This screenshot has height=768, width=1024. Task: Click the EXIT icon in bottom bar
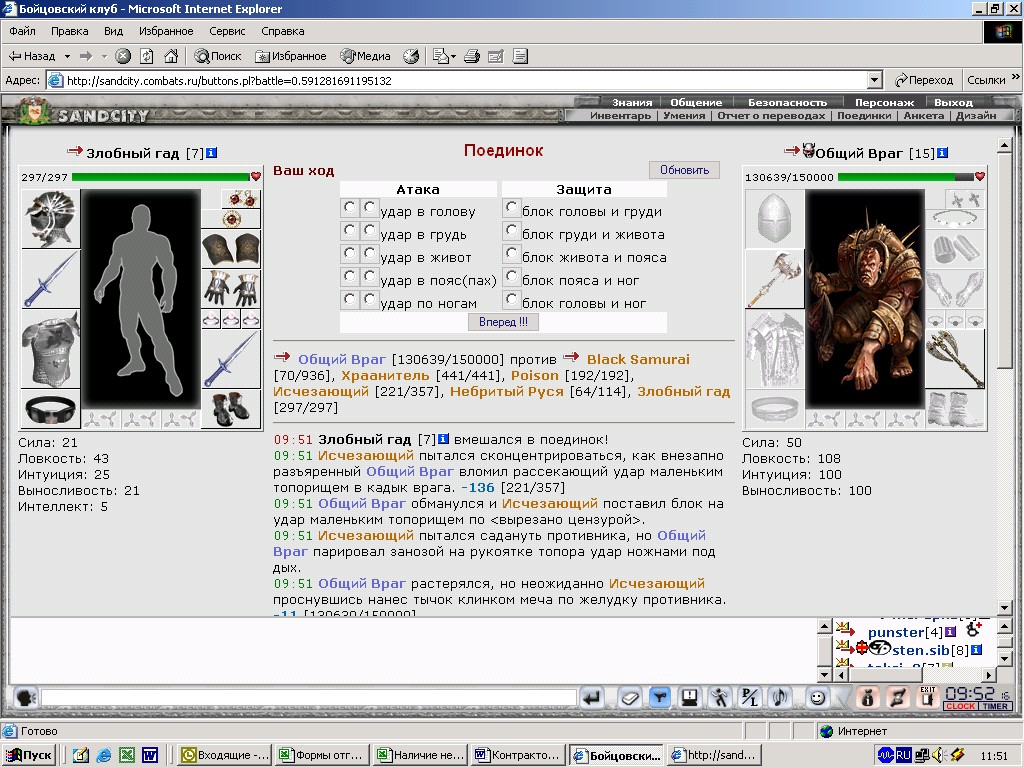[928, 697]
